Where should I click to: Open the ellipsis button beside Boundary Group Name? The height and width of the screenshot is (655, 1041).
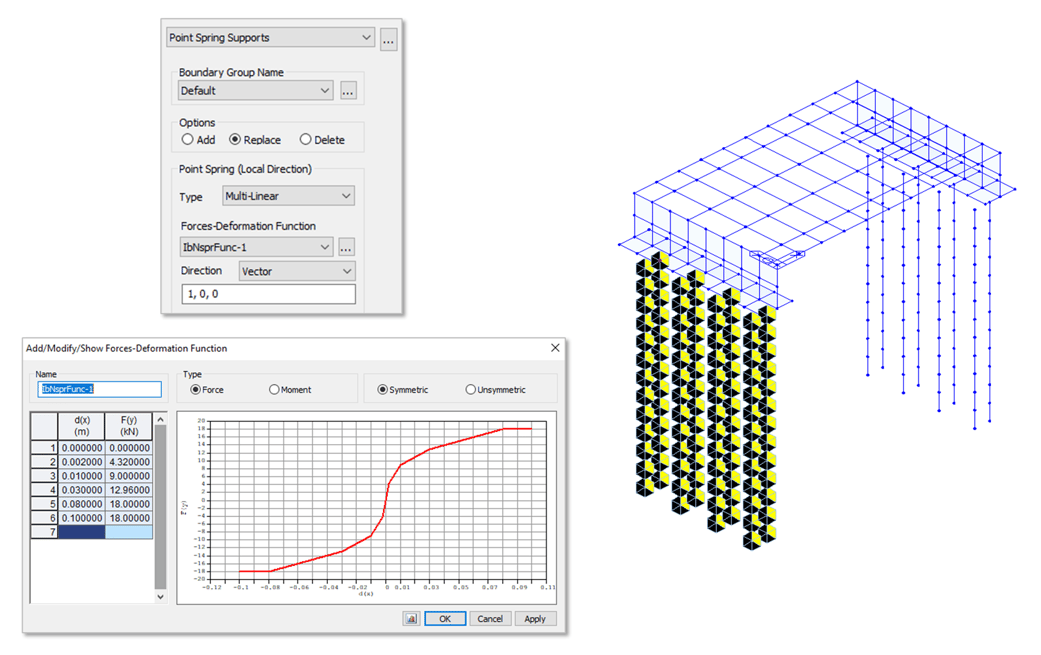click(x=347, y=90)
